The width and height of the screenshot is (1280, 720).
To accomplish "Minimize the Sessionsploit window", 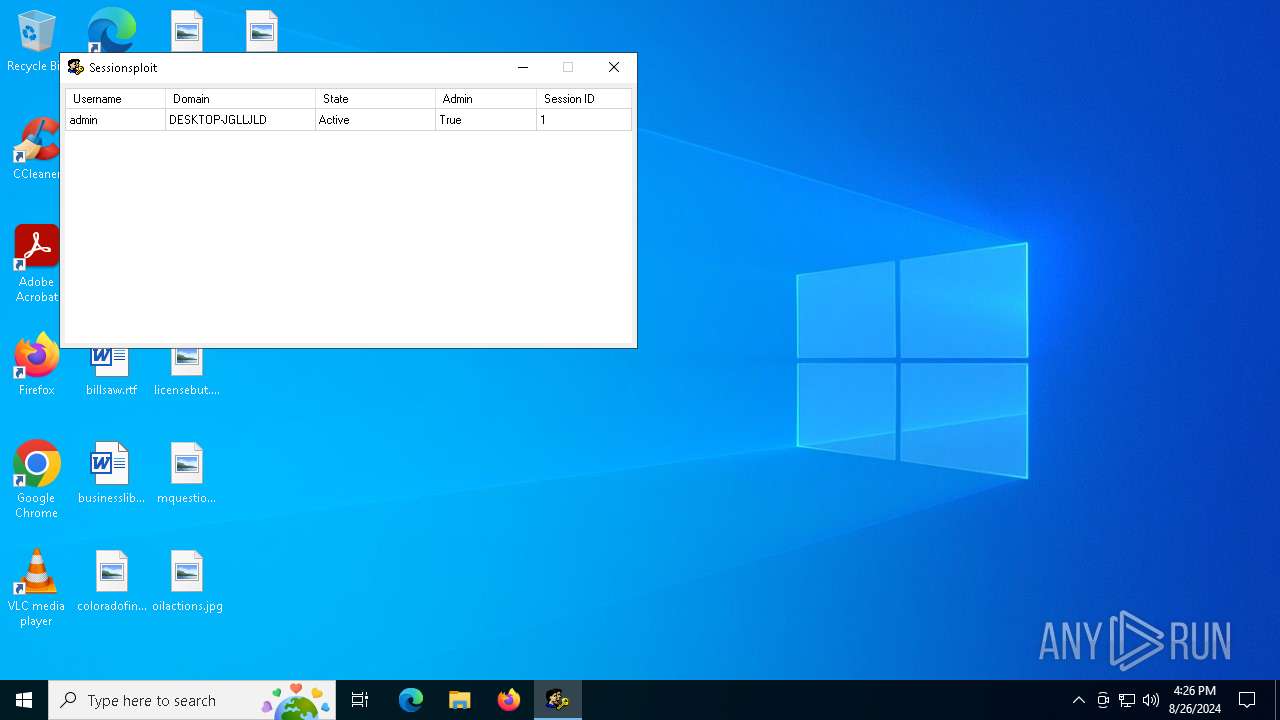I will tap(522, 67).
